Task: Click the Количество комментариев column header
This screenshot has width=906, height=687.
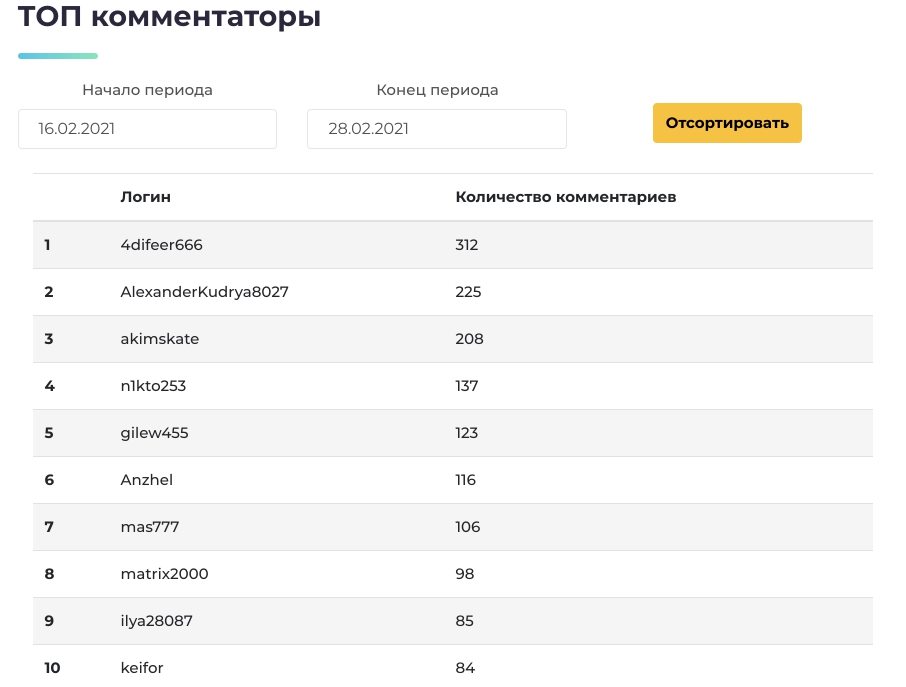Action: point(565,197)
